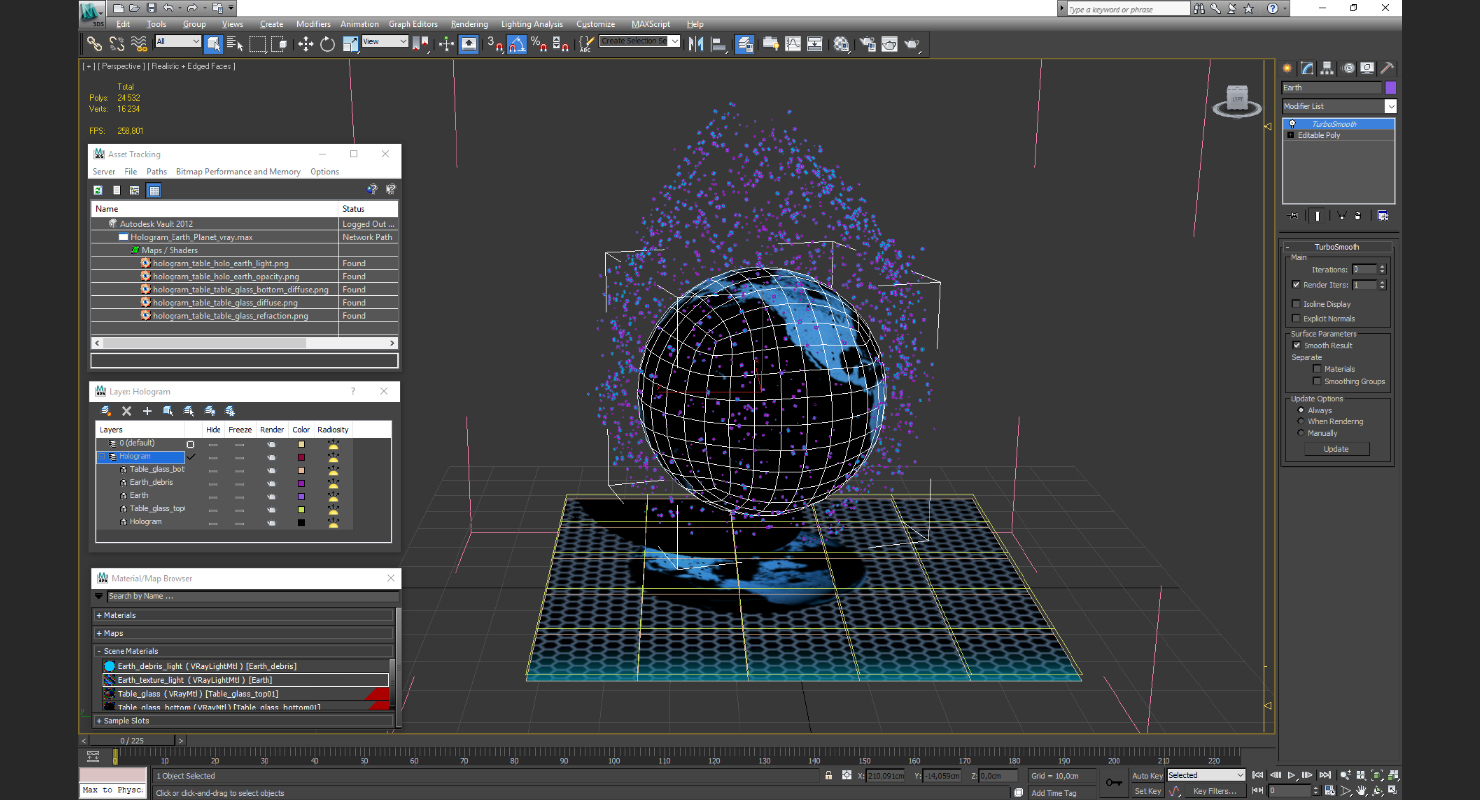This screenshot has height=800, width=1480.
Task: Click Remove modifier from stack icon
Action: click(x=1359, y=216)
